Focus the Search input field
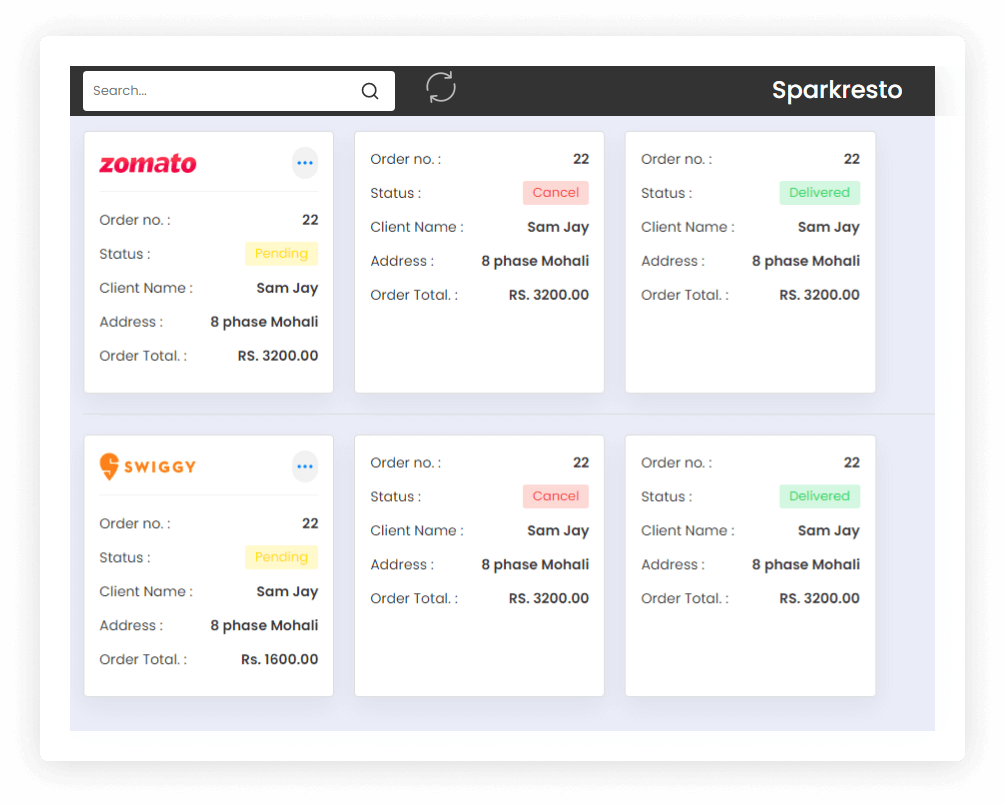This screenshot has height=805, width=1005. (238, 91)
